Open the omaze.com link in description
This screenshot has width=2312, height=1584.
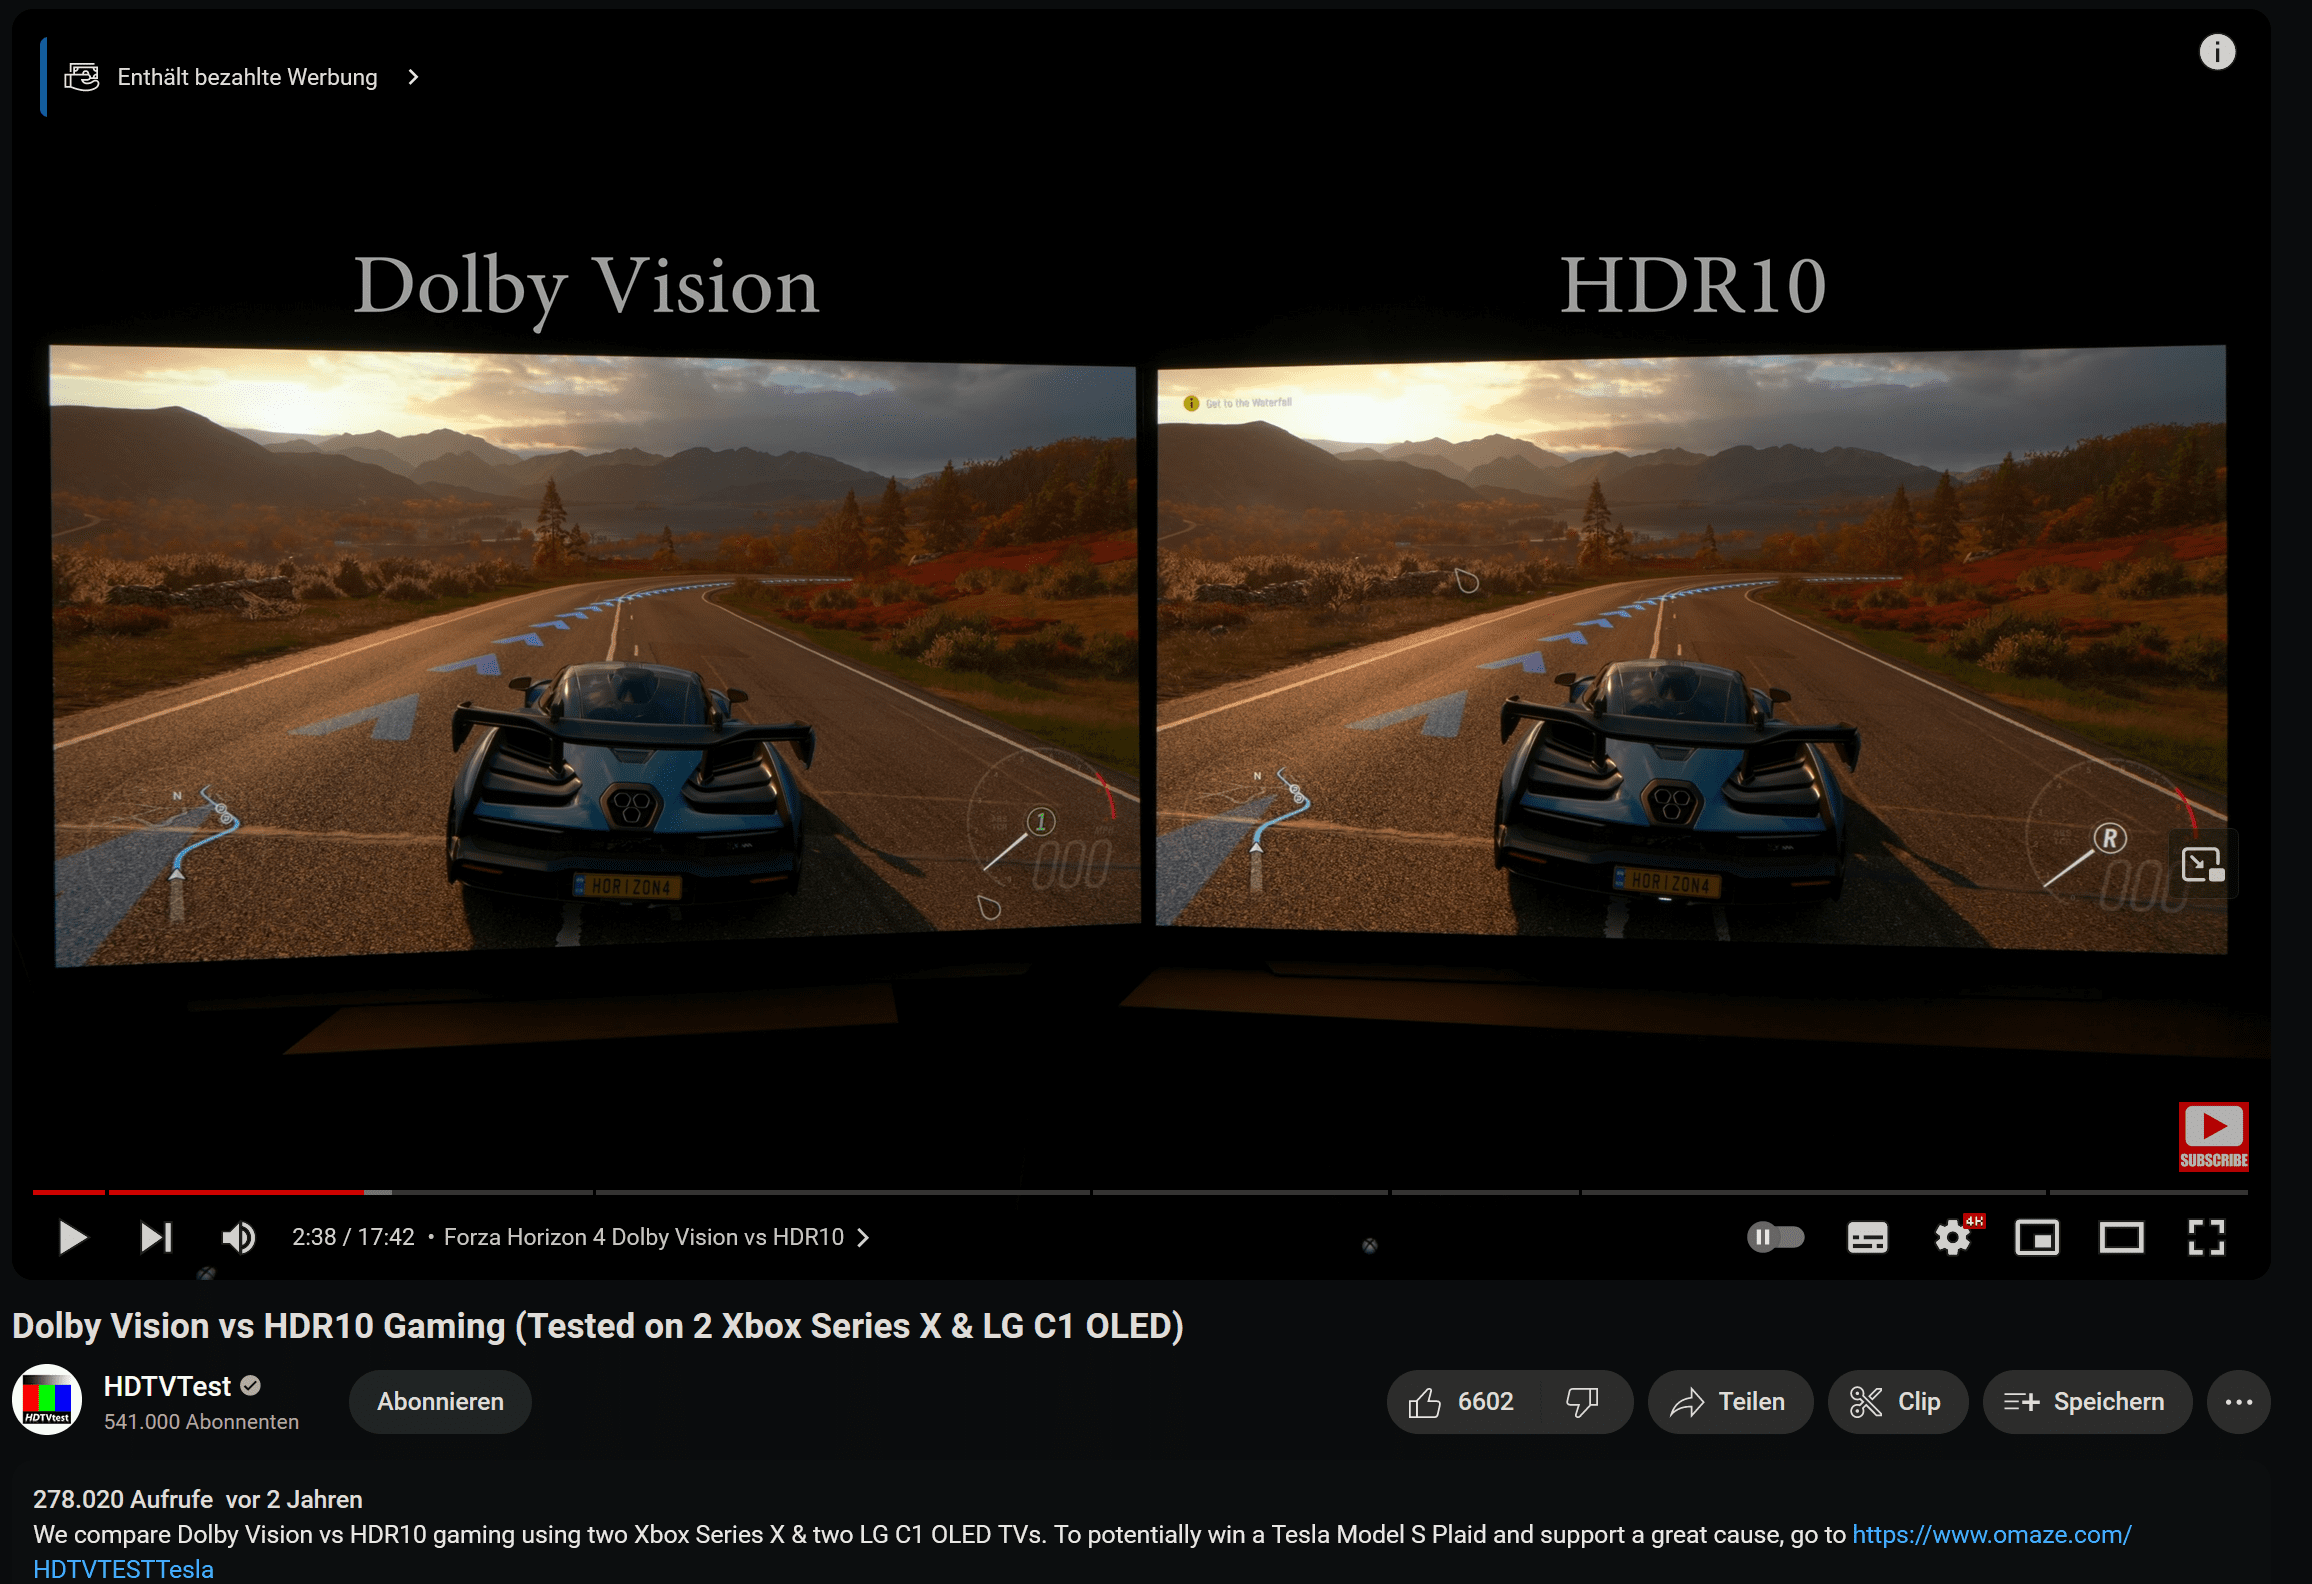(x=1992, y=1534)
